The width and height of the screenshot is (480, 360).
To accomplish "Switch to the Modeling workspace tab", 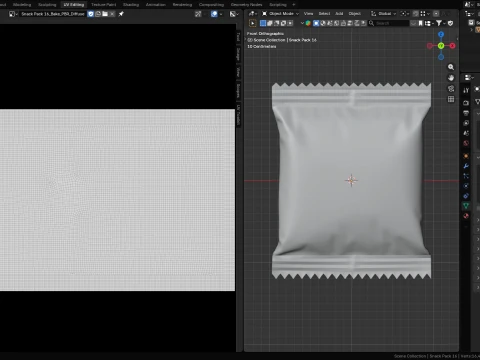I will (x=22, y=5).
